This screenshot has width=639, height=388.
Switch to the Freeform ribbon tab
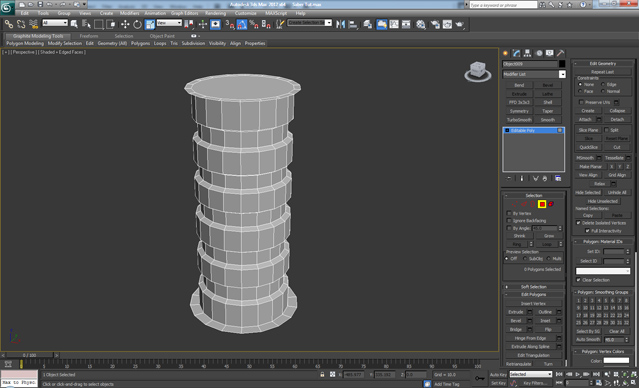[88, 36]
